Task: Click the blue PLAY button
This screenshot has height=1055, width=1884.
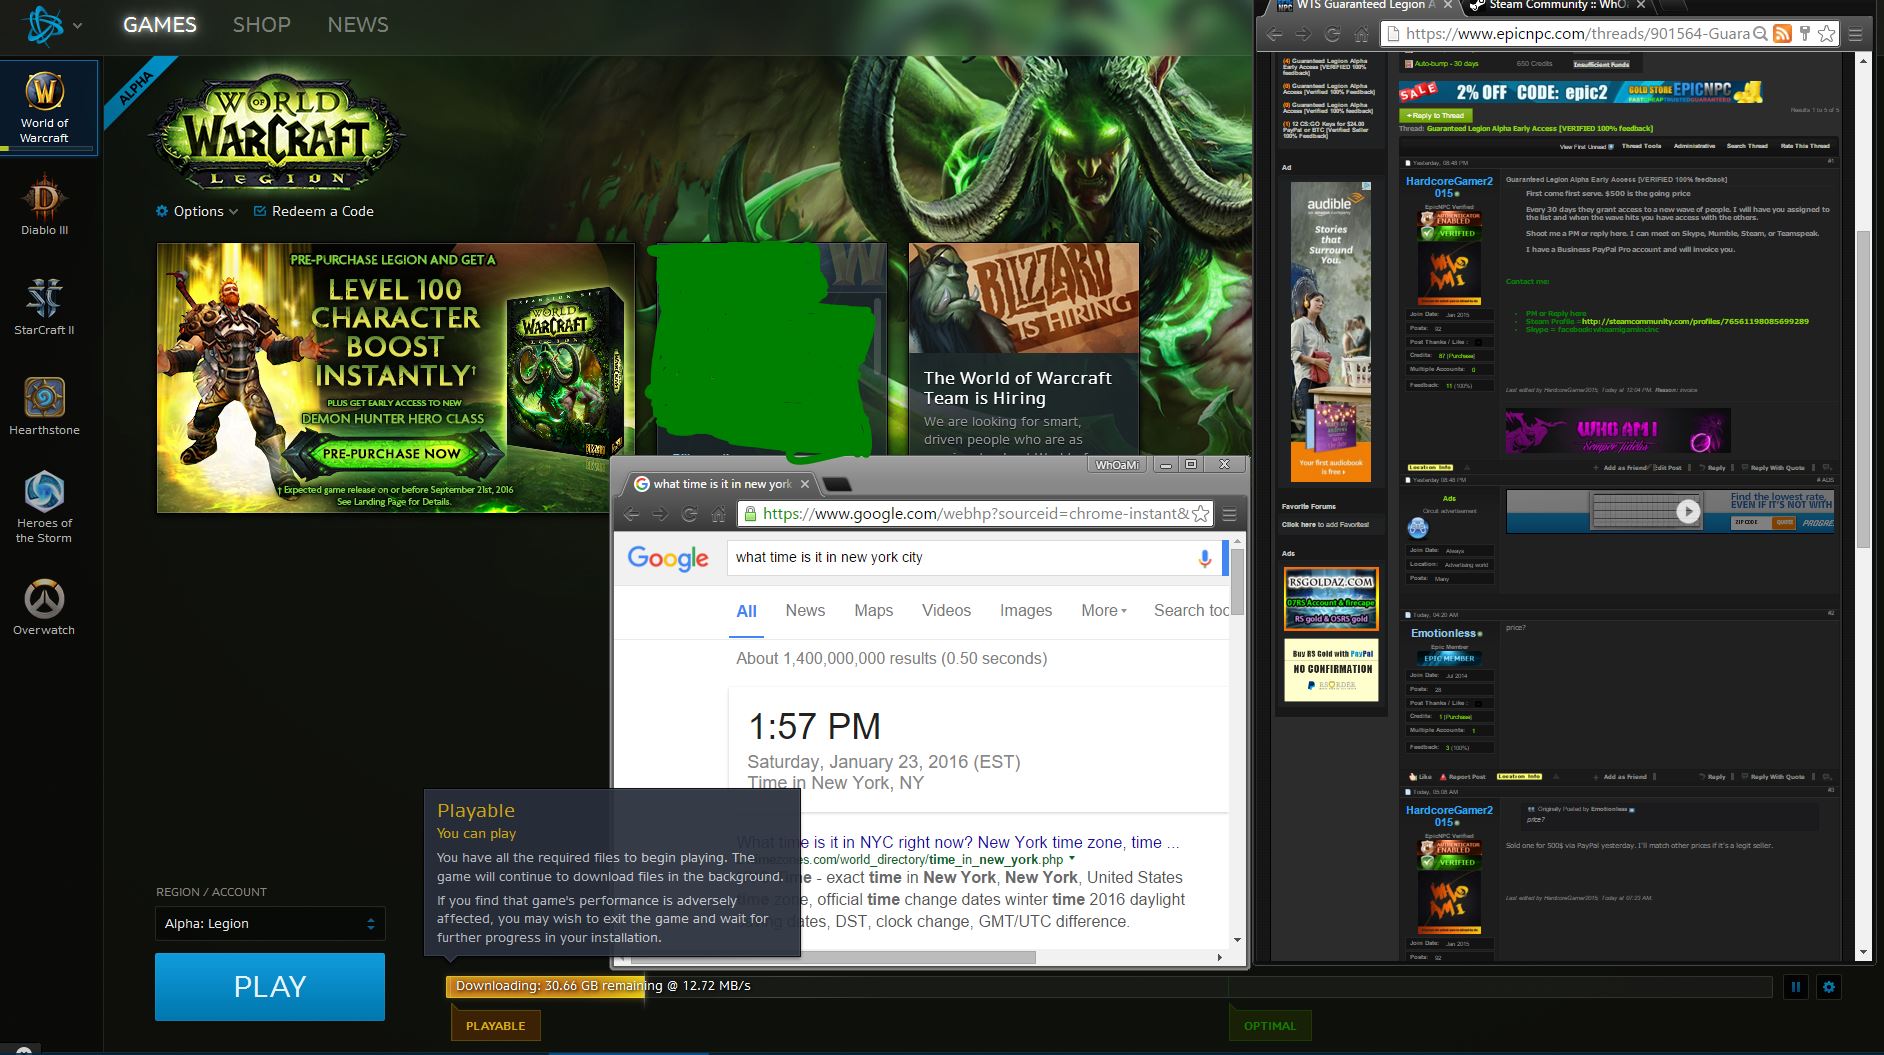Action: click(x=270, y=987)
